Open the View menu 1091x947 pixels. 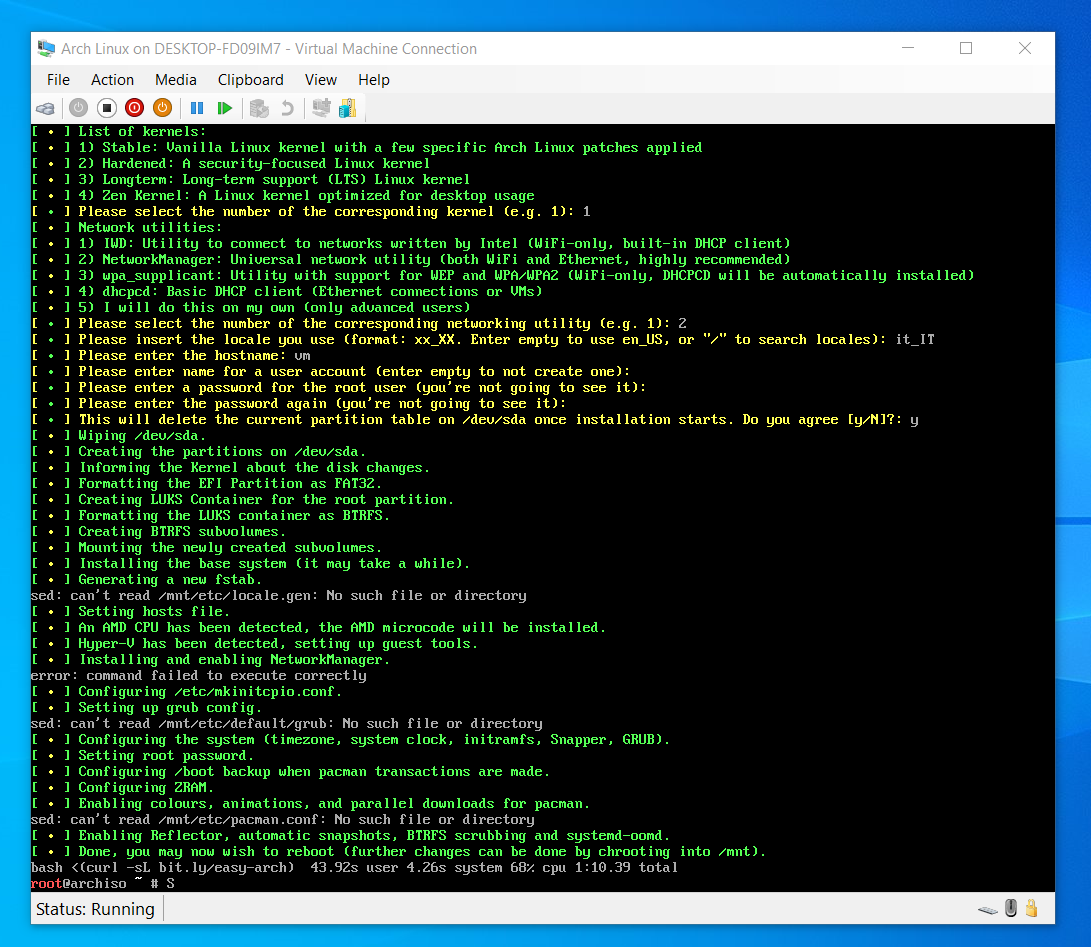coord(321,80)
